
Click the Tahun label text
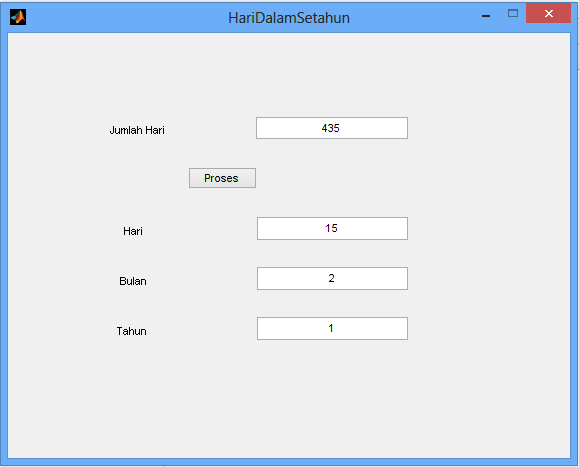click(132, 331)
